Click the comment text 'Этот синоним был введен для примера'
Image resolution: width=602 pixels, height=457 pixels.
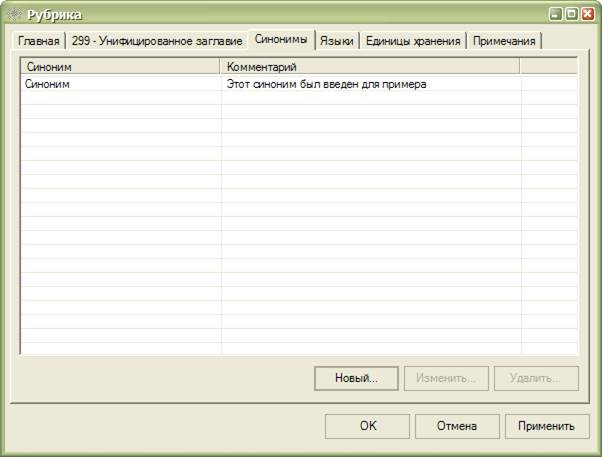326,84
